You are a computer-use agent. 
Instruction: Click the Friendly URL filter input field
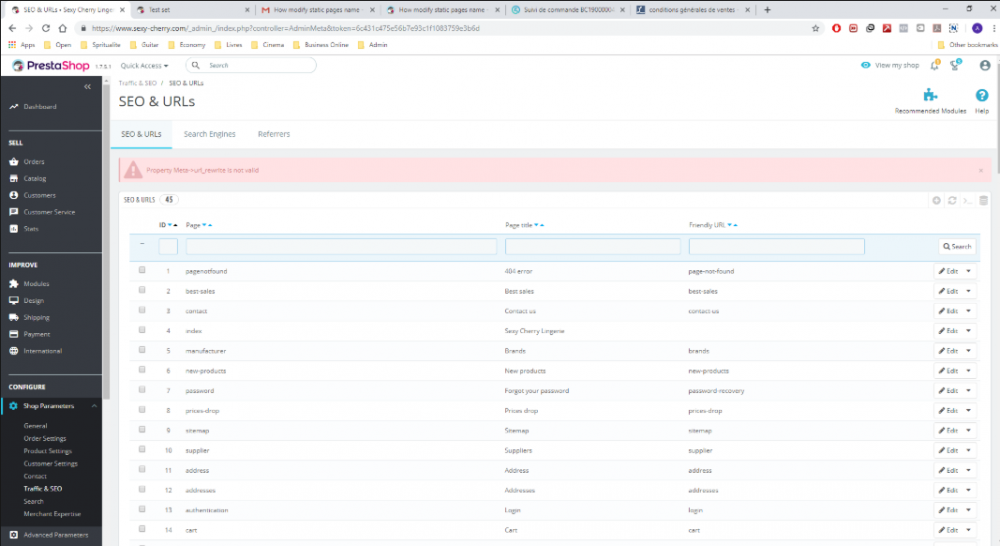tap(776, 246)
